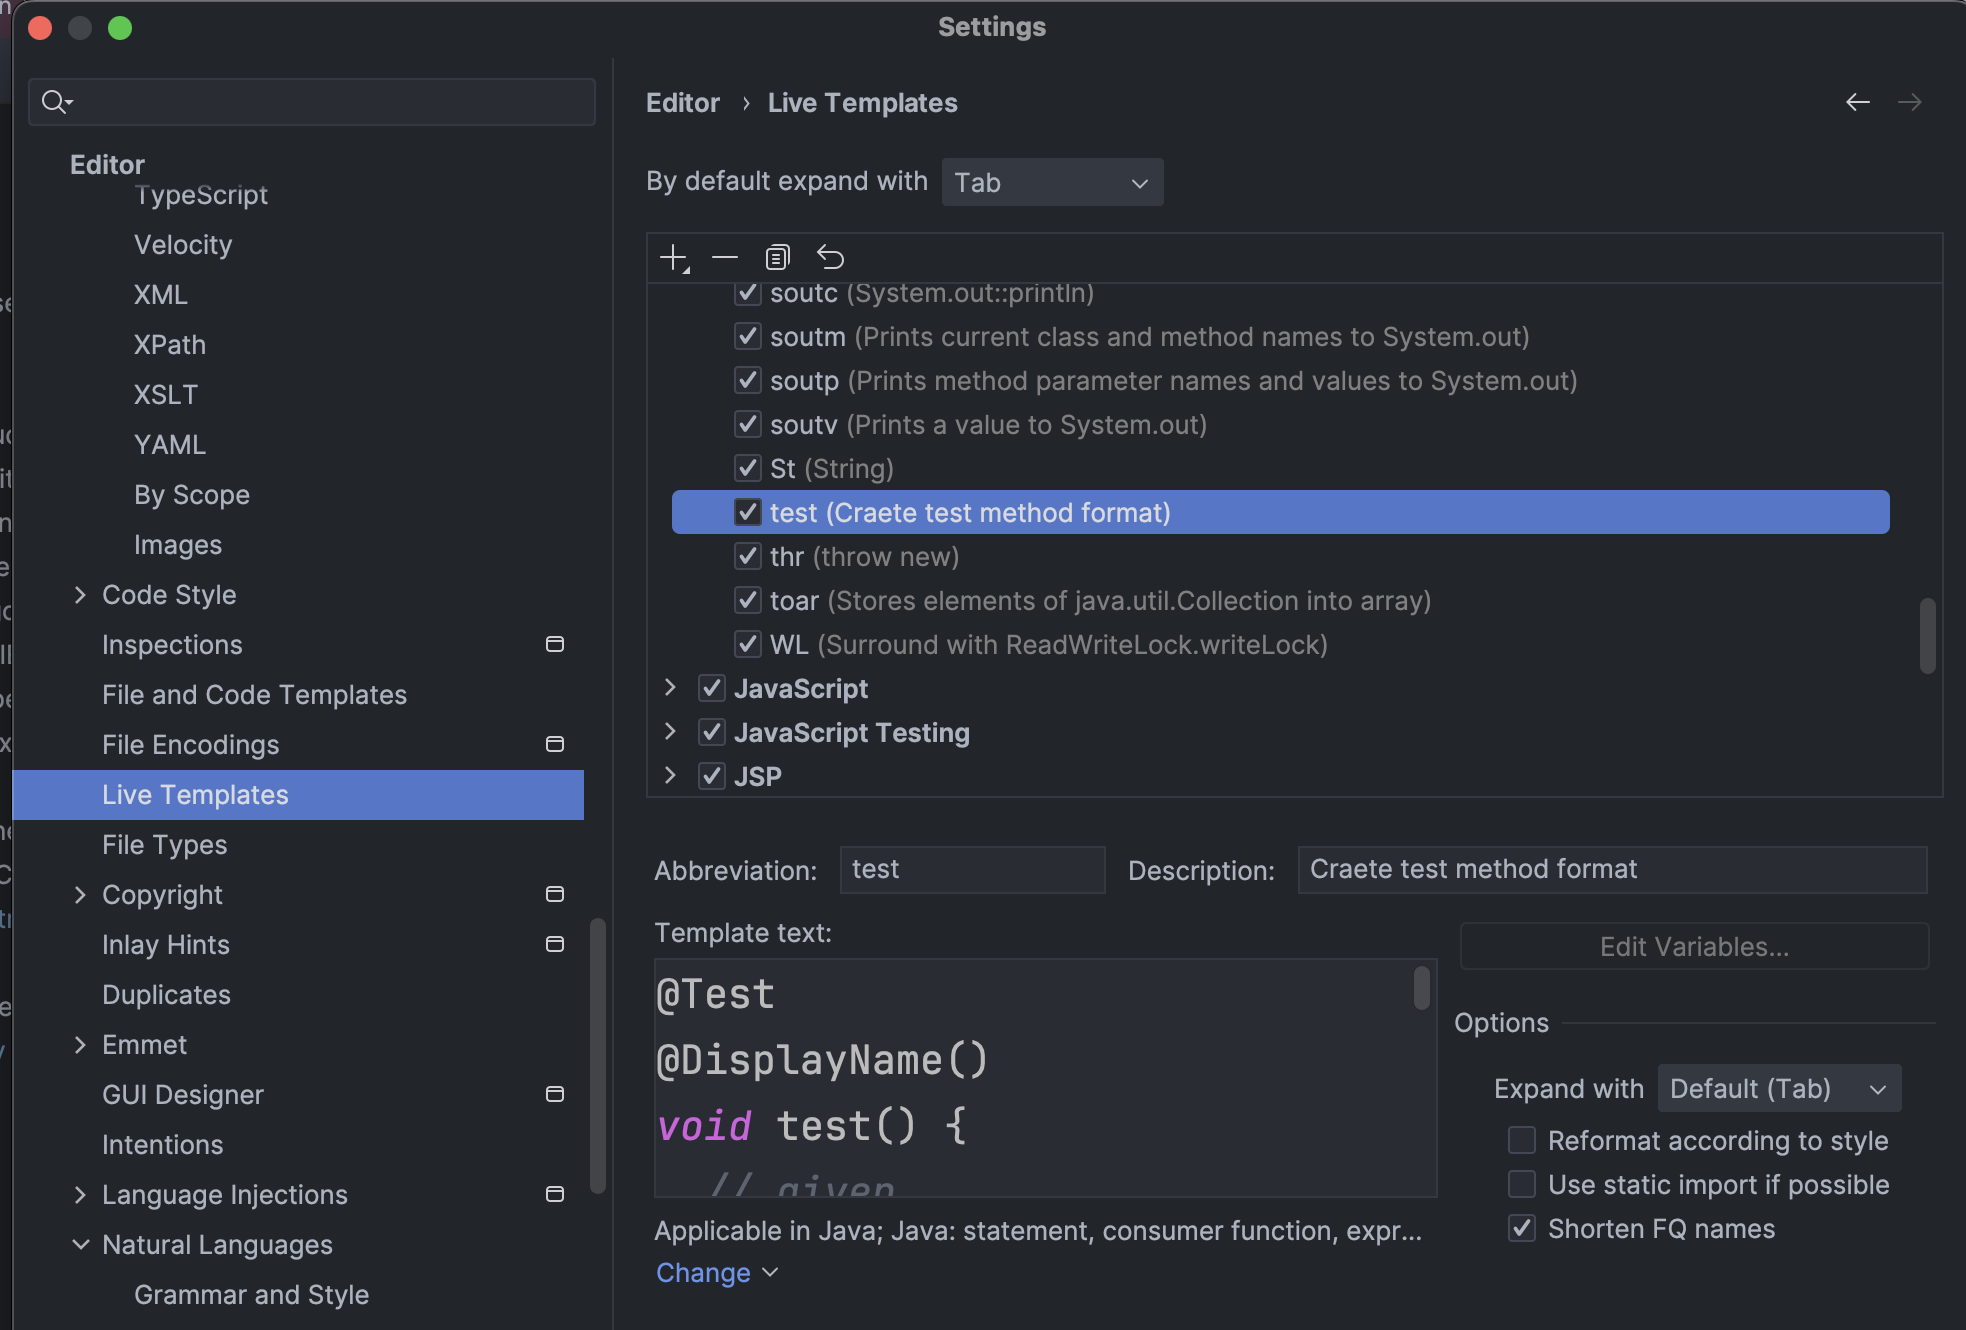Click the project-level icon beside Inspections
1966x1330 pixels.
click(555, 644)
